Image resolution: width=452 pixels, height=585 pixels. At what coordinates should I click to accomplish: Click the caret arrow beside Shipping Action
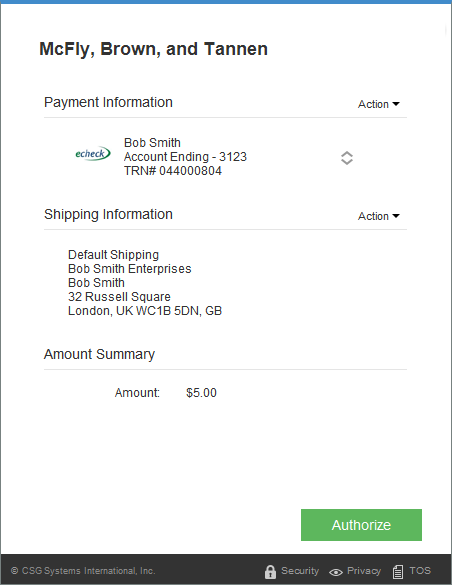(x=396, y=216)
